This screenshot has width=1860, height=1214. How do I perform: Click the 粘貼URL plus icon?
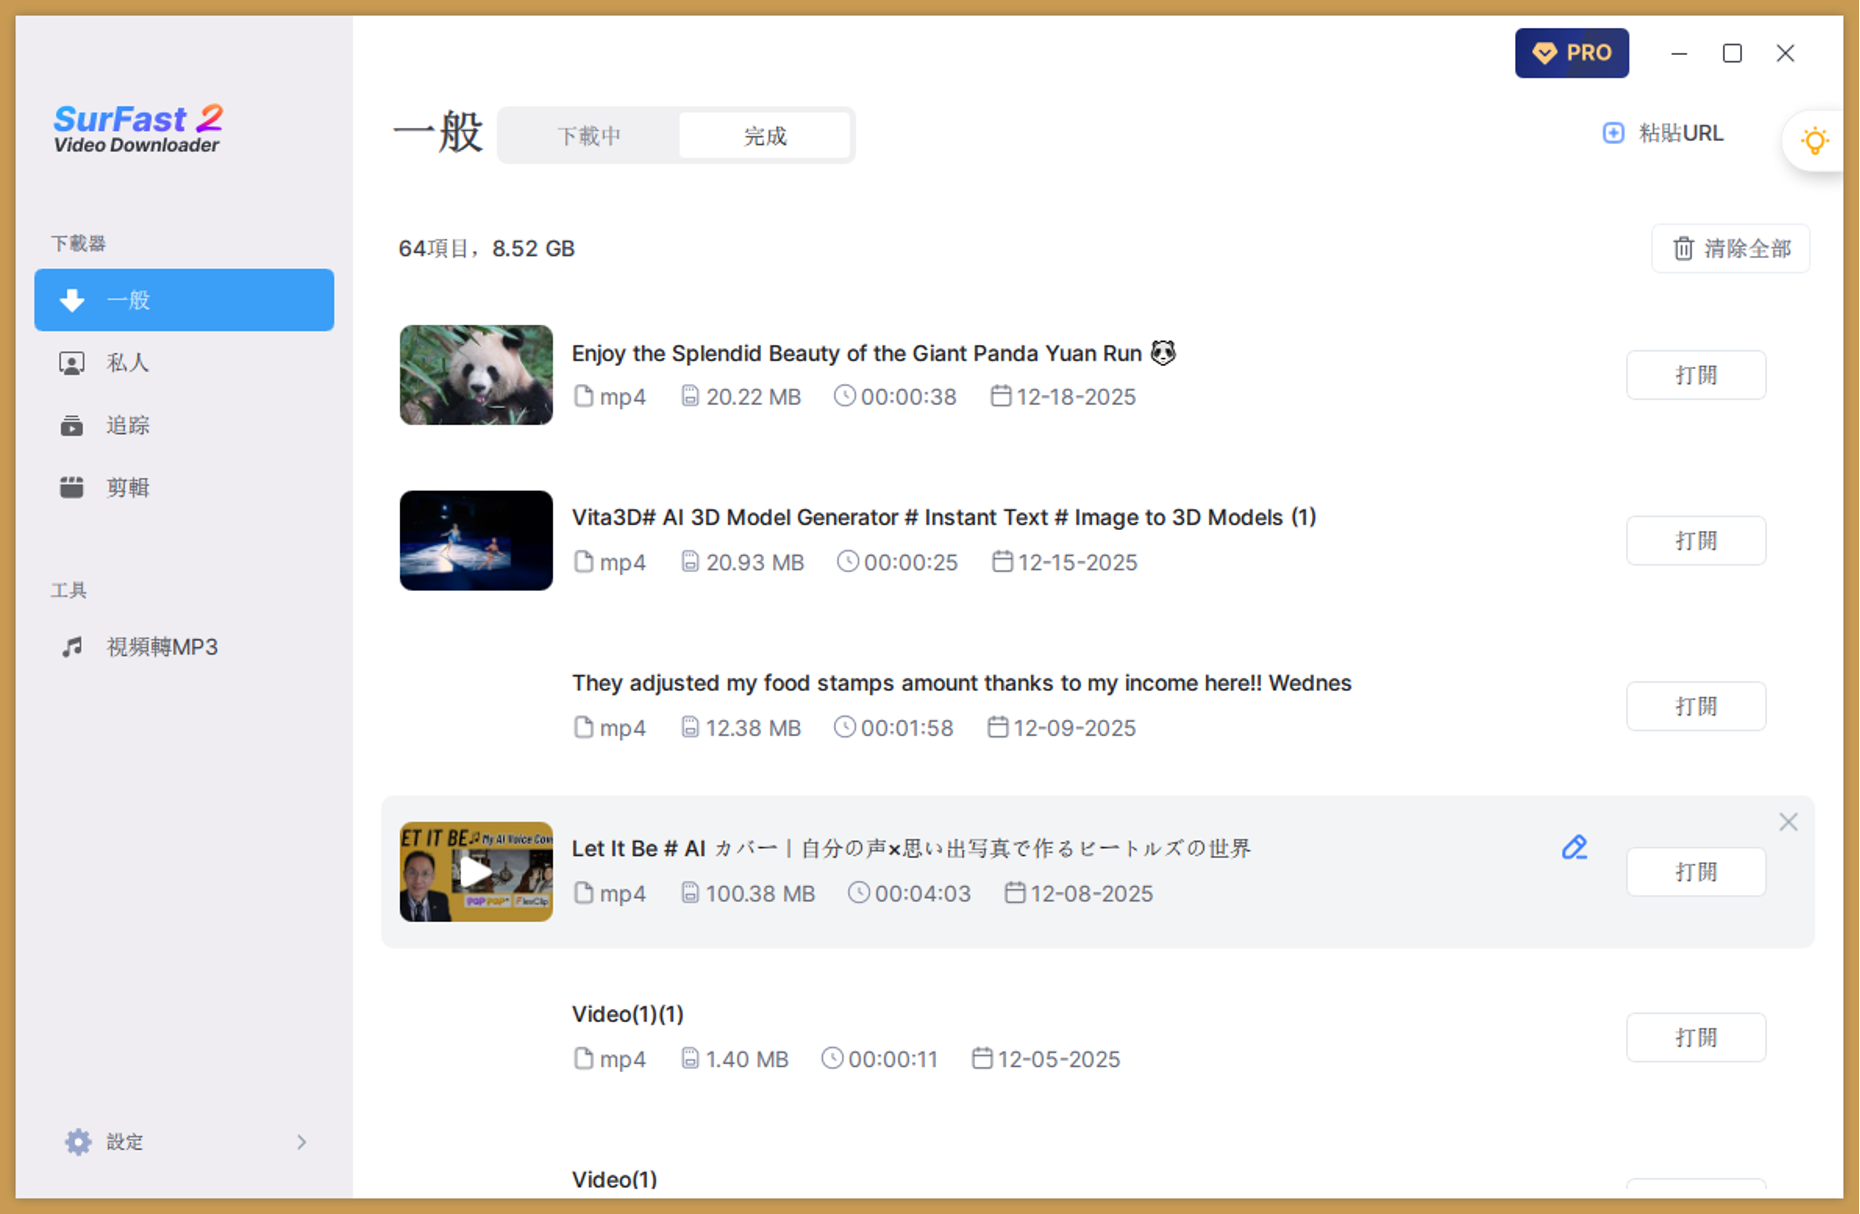click(1613, 133)
